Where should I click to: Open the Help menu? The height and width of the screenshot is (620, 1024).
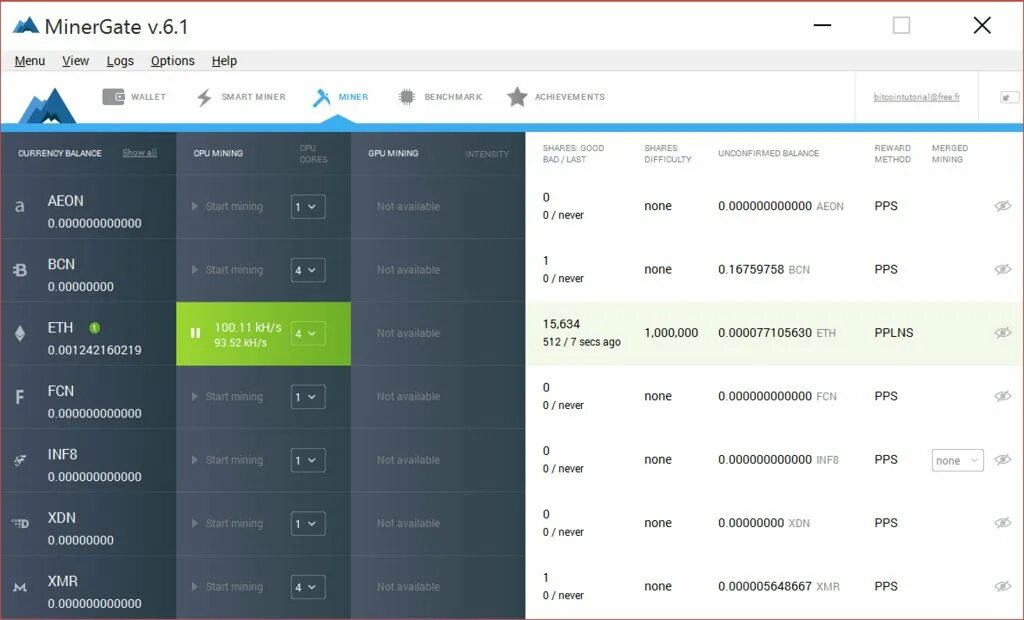(224, 61)
